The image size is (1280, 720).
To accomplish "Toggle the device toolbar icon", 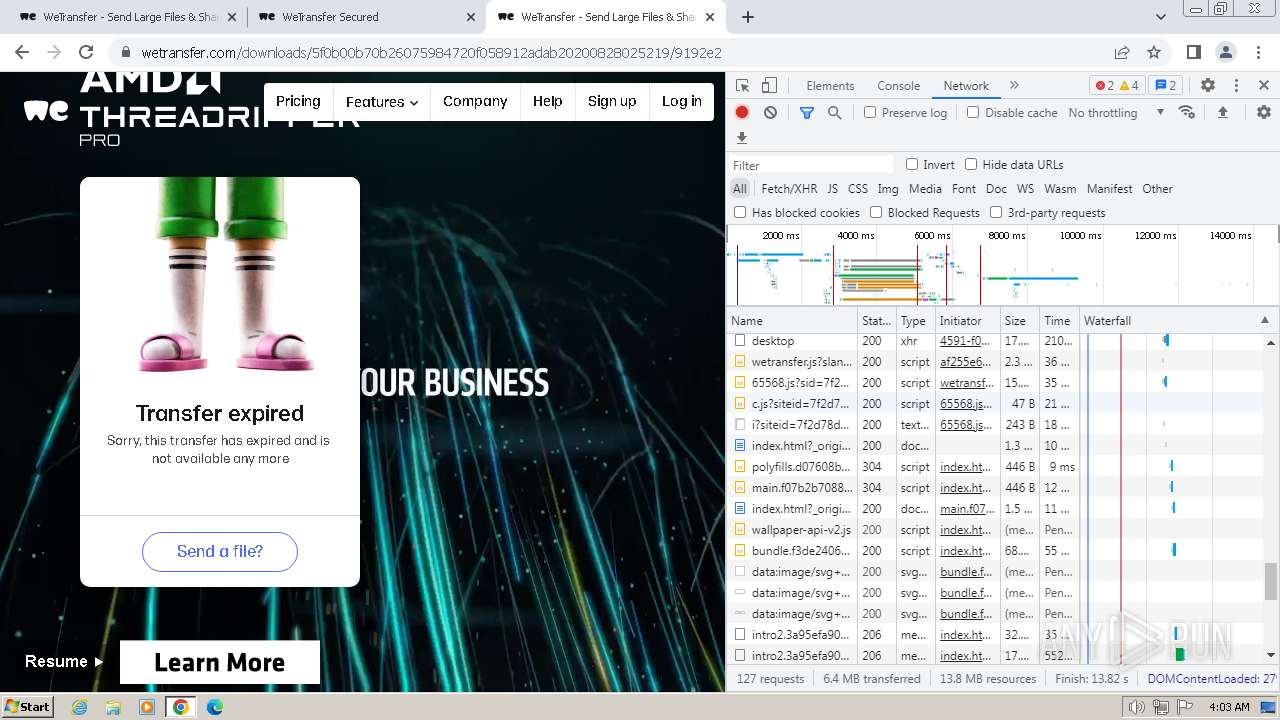I will coord(769,86).
